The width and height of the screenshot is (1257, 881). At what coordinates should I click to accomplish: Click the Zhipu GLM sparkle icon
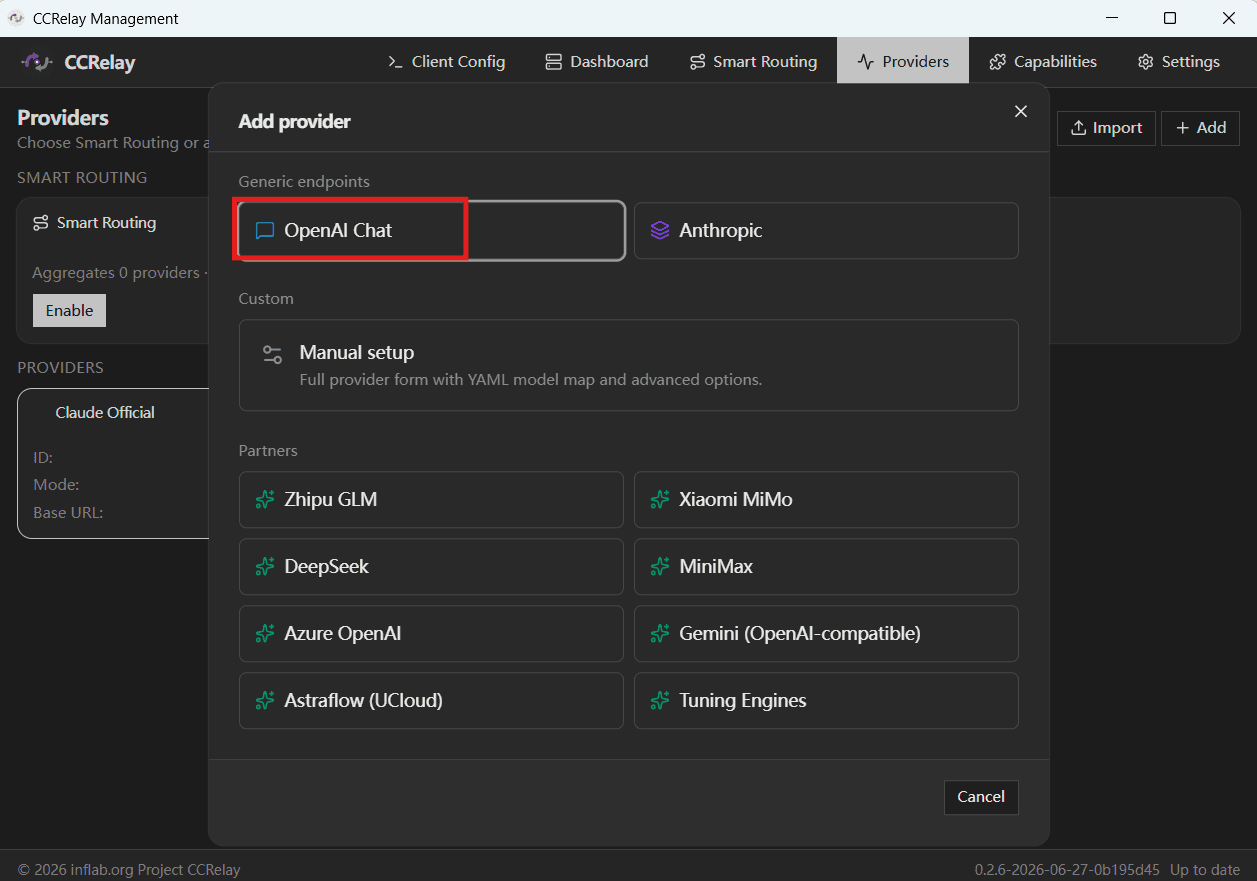pyautogui.click(x=265, y=500)
